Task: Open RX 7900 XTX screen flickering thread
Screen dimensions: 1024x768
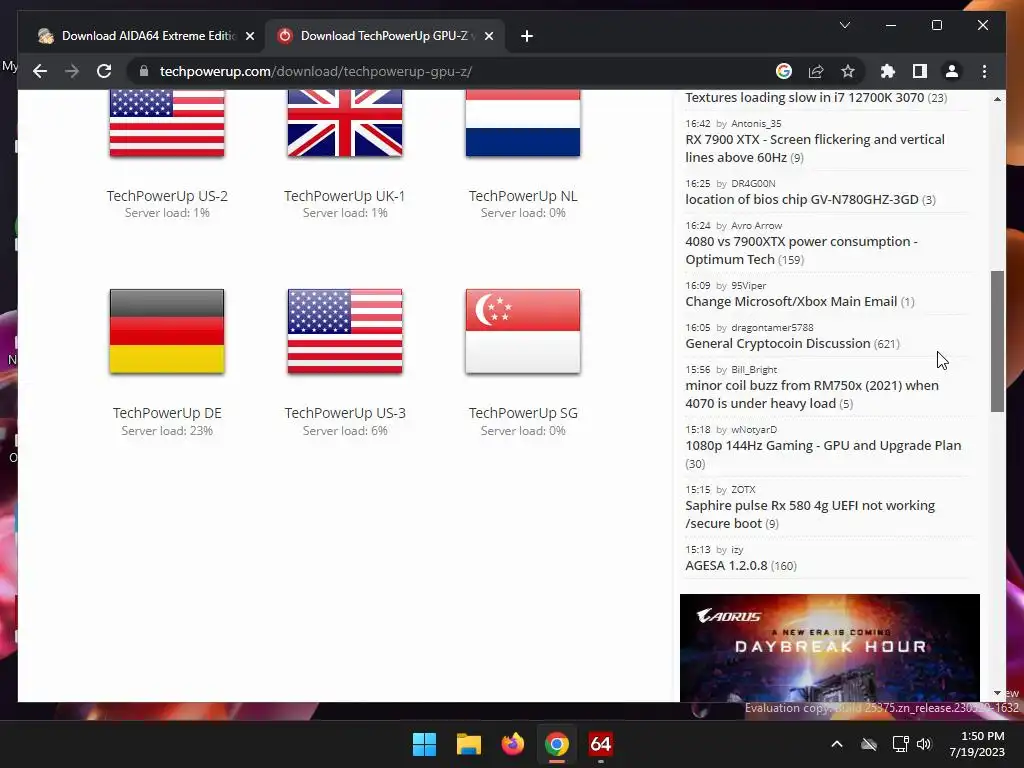Action: point(814,148)
